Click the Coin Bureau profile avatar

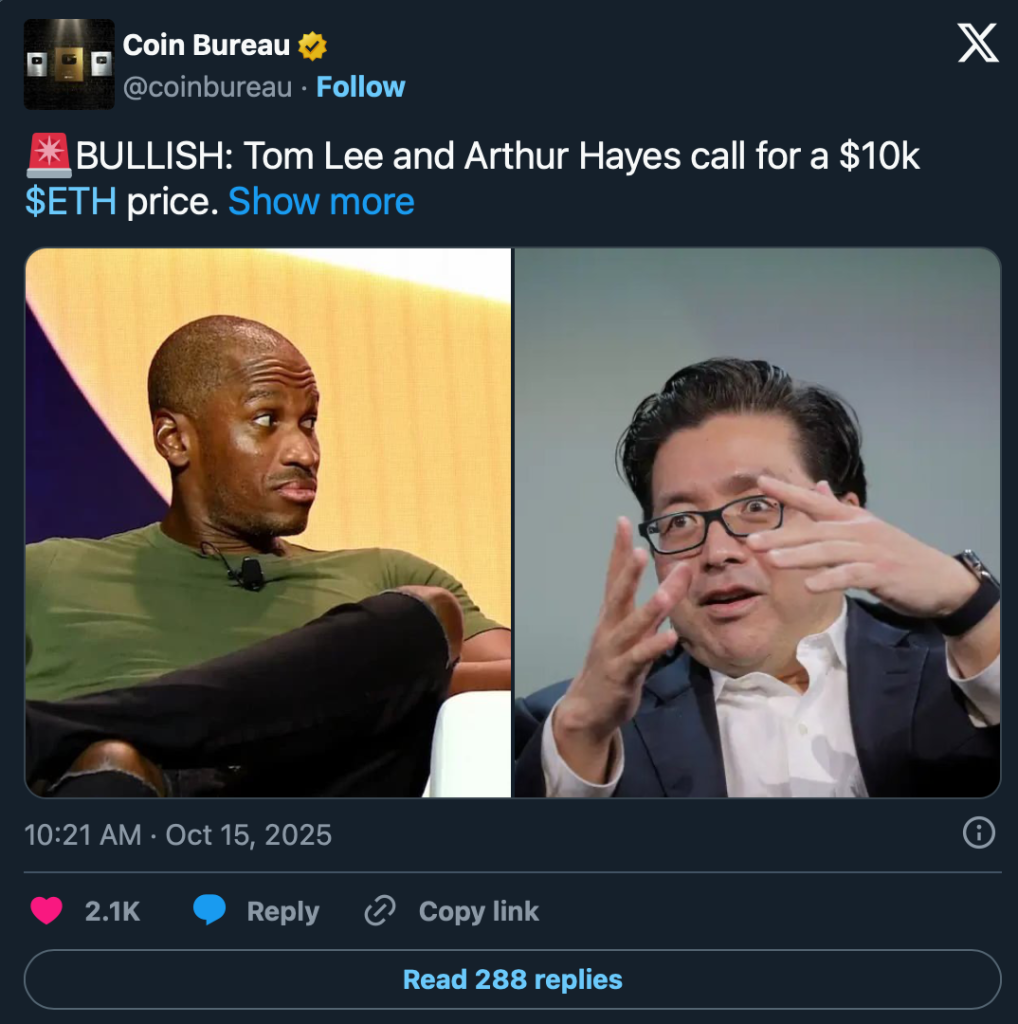(x=69, y=64)
